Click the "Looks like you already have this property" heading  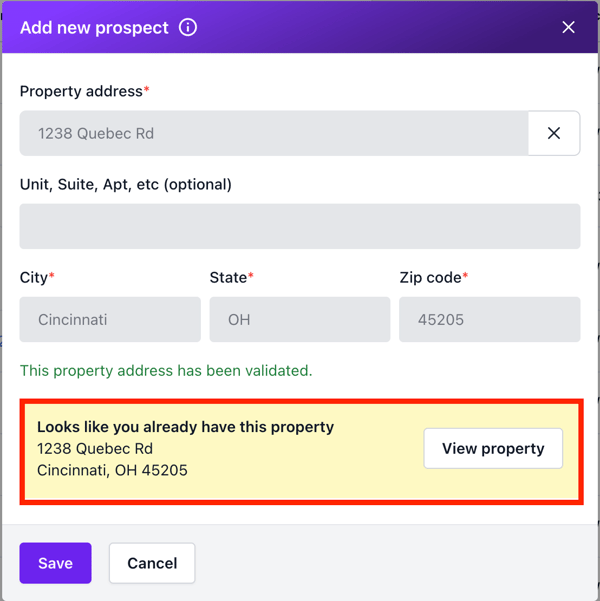pyautogui.click(x=186, y=427)
